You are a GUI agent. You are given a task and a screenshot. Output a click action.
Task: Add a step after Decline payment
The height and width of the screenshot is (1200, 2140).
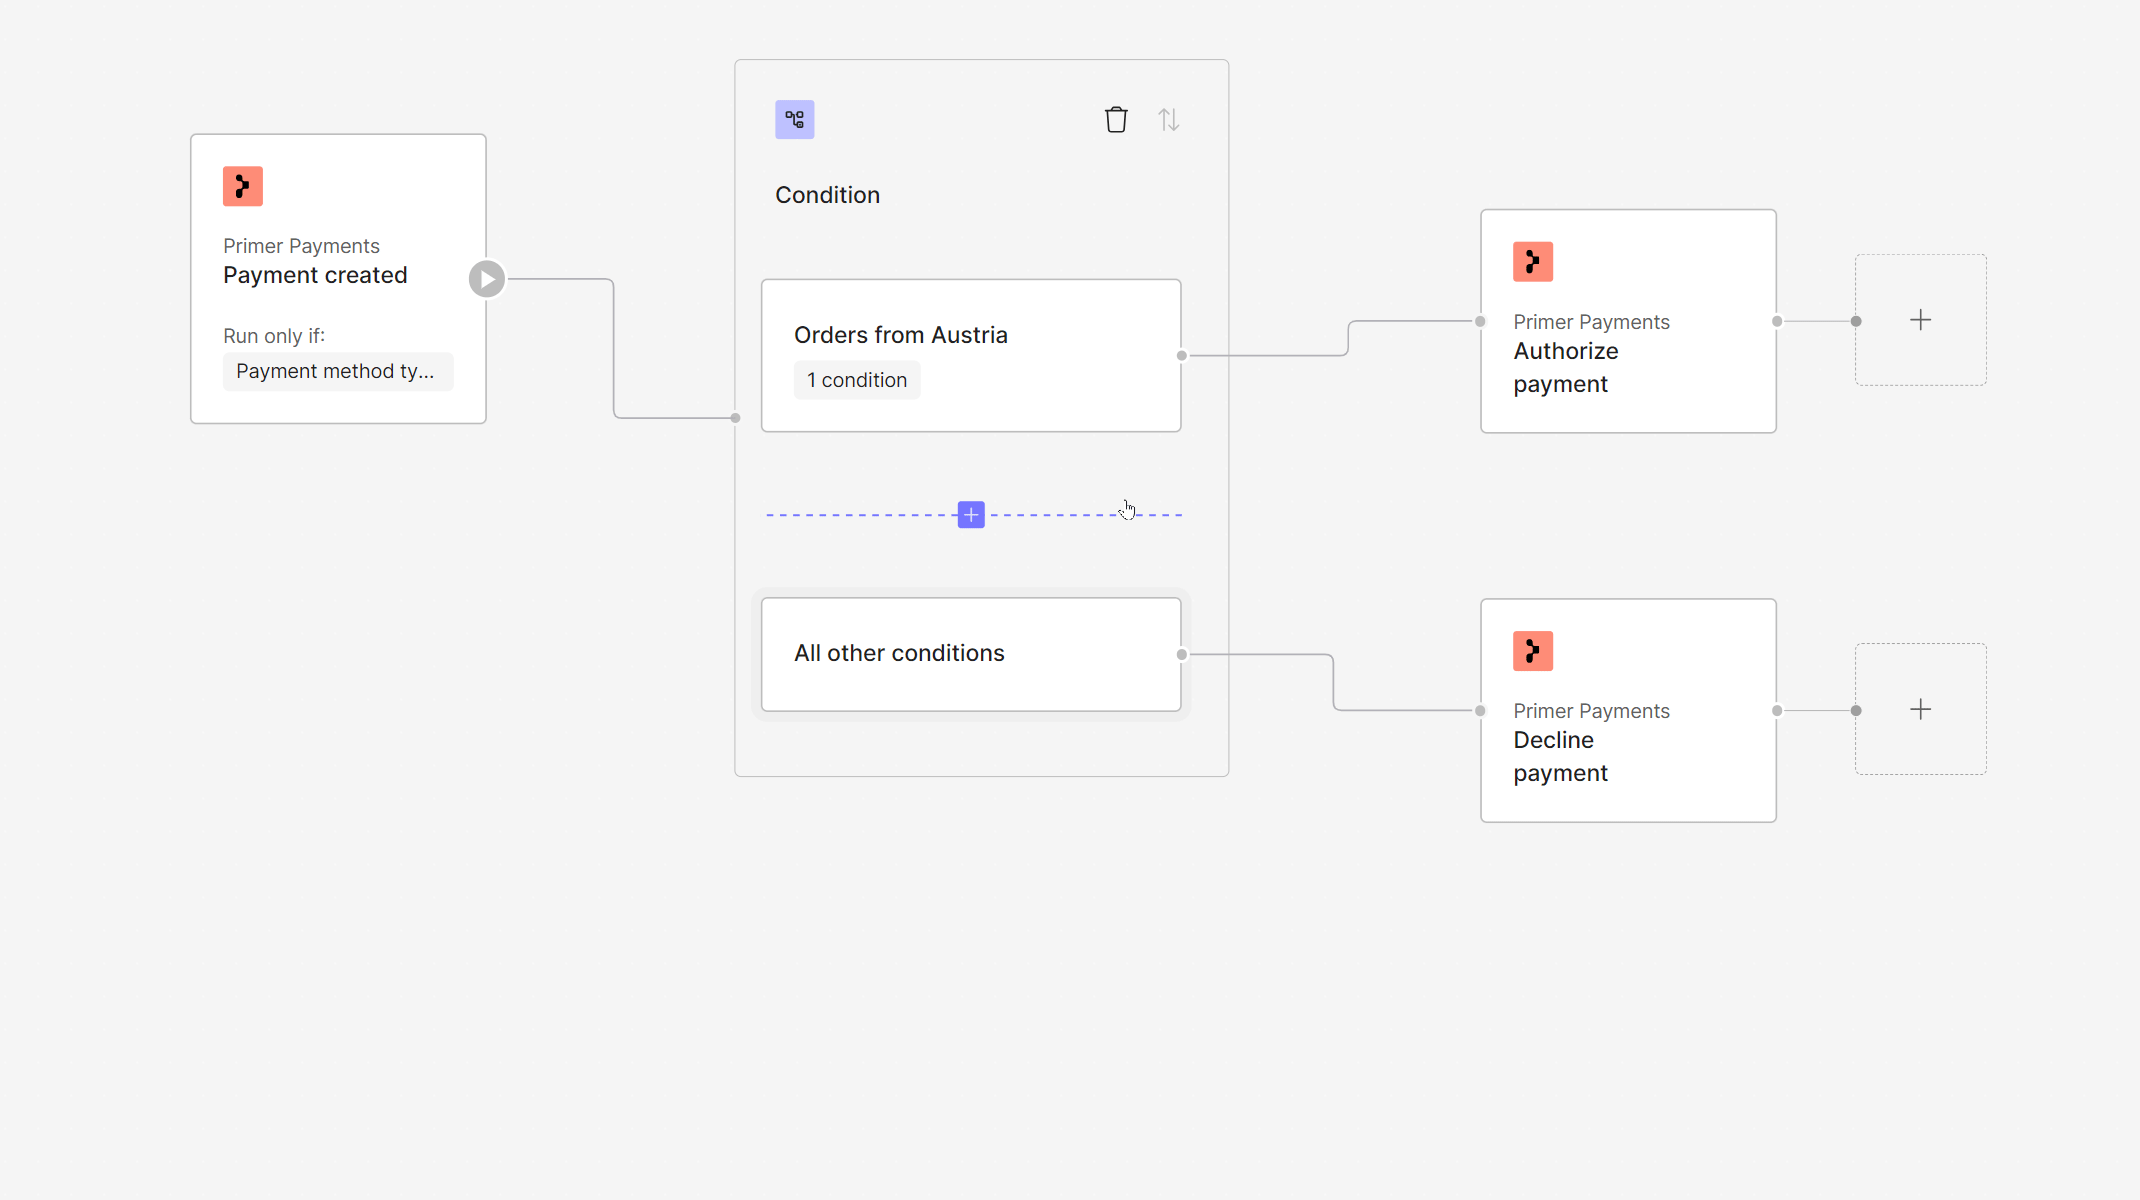(1921, 709)
